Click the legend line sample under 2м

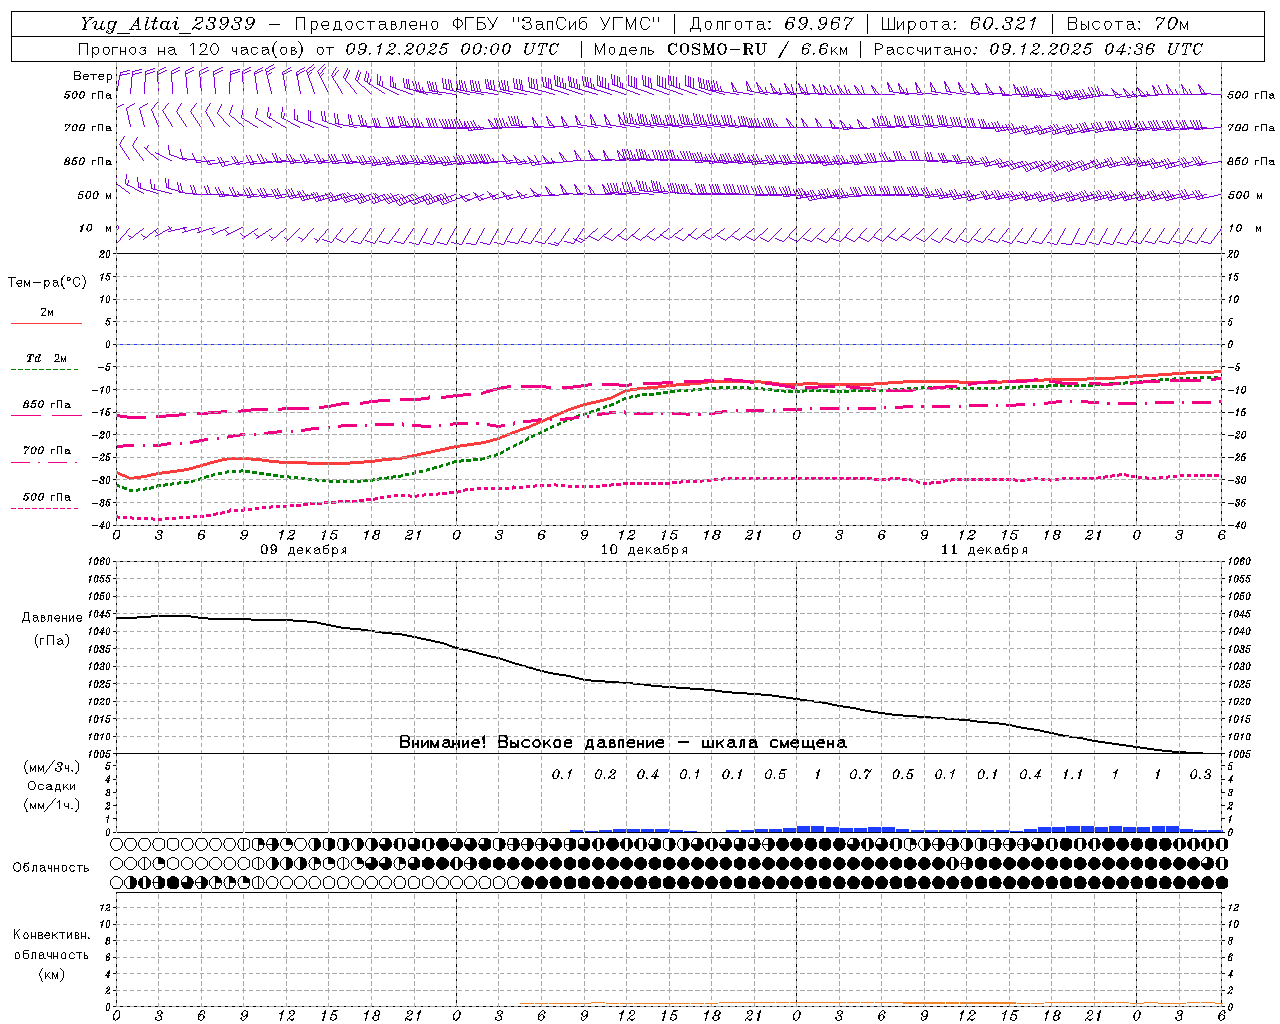coord(46,323)
